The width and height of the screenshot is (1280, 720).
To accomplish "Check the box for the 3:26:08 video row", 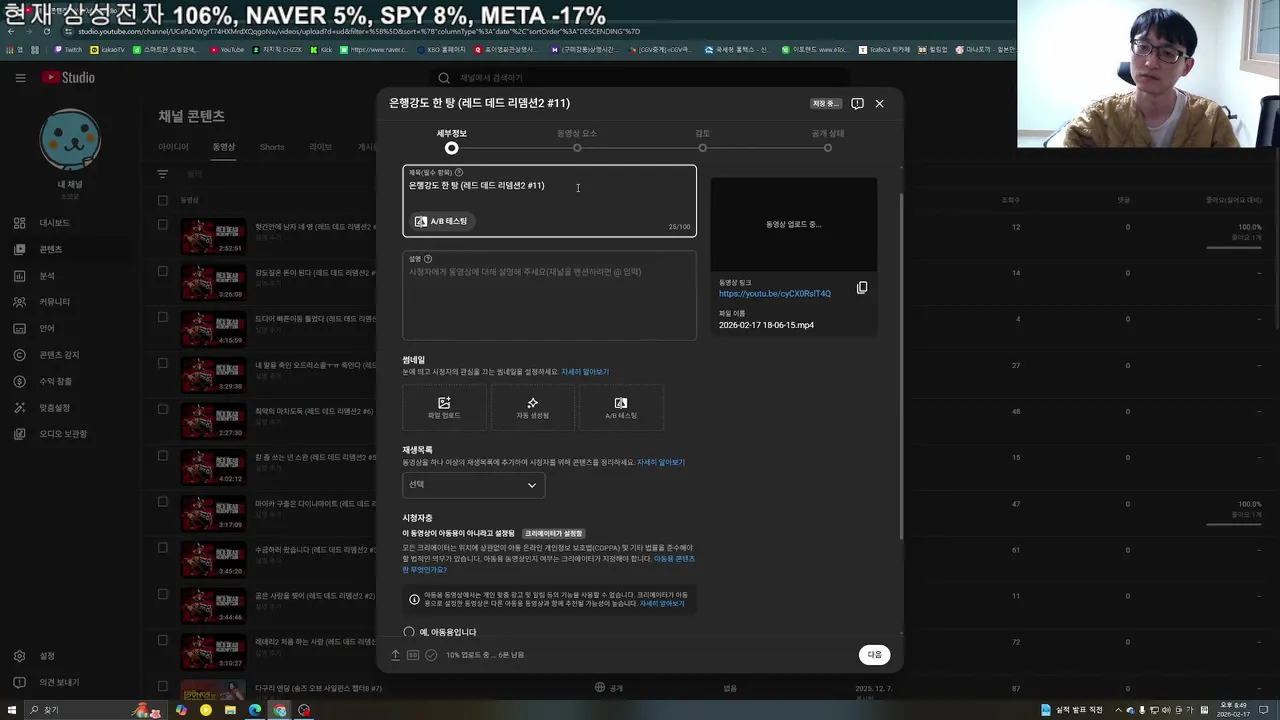I will click(163, 271).
